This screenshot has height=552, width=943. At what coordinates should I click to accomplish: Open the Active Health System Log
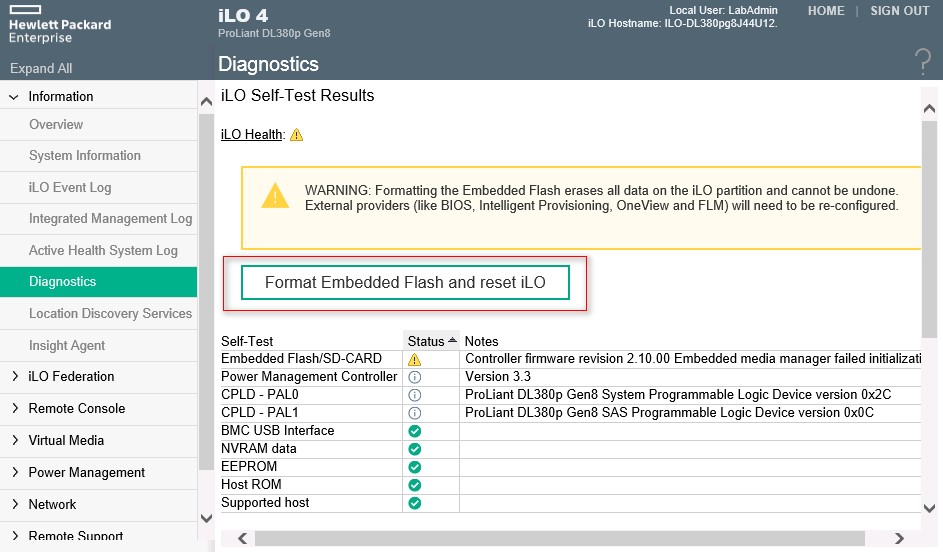click(x=103, y=251)
